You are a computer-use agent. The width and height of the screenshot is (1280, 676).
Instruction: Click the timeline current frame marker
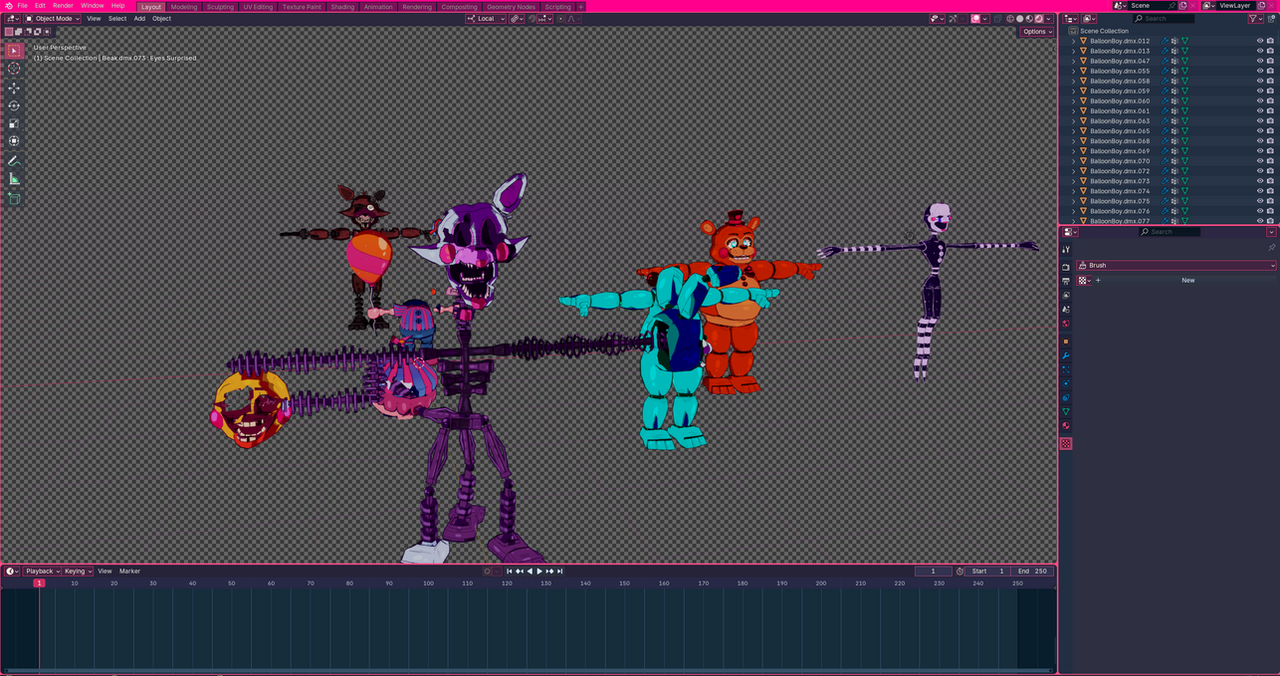[39, 583]
